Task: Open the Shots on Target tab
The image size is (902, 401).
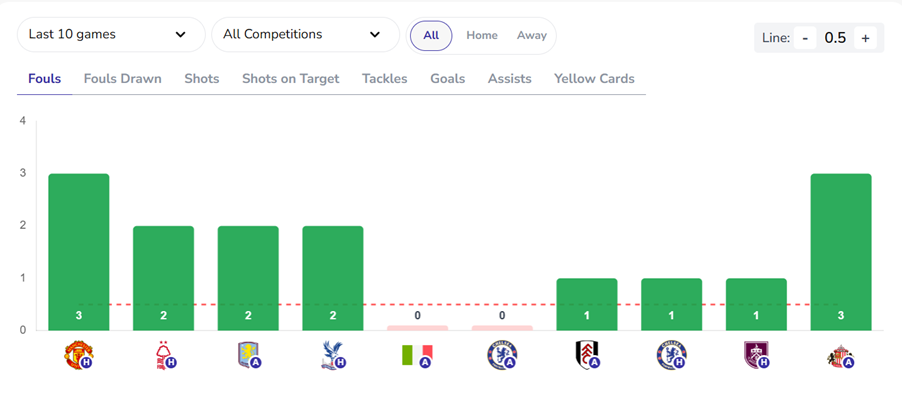Action: coord(290,79)
